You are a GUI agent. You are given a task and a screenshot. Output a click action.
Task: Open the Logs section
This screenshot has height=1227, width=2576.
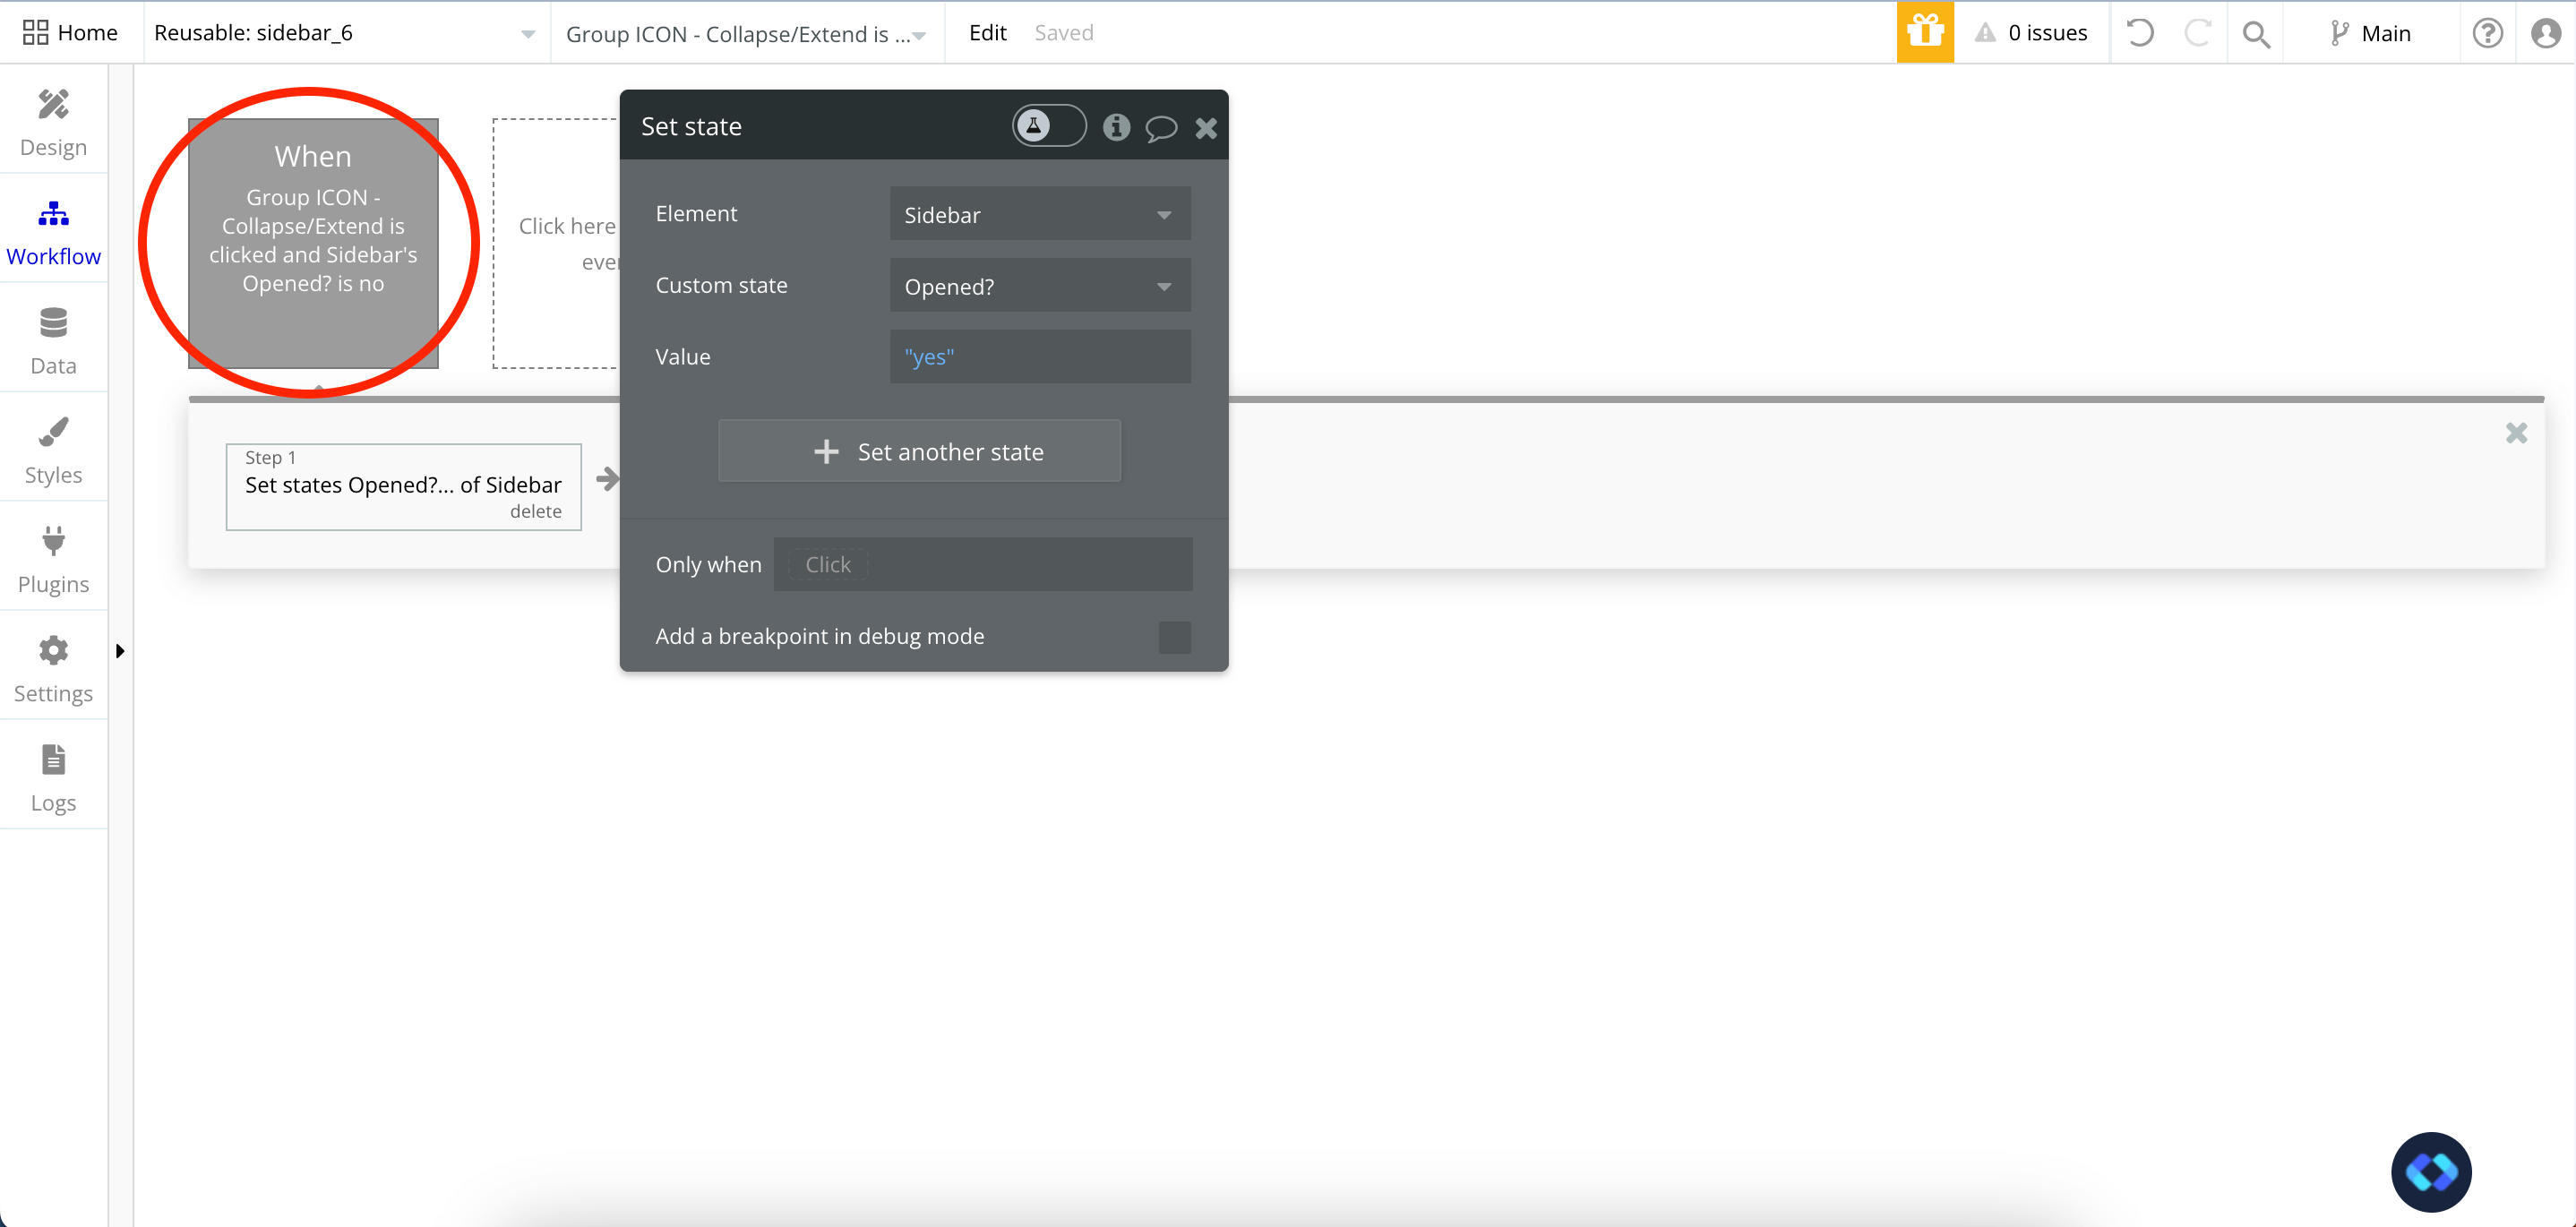(x=53, y=774)
